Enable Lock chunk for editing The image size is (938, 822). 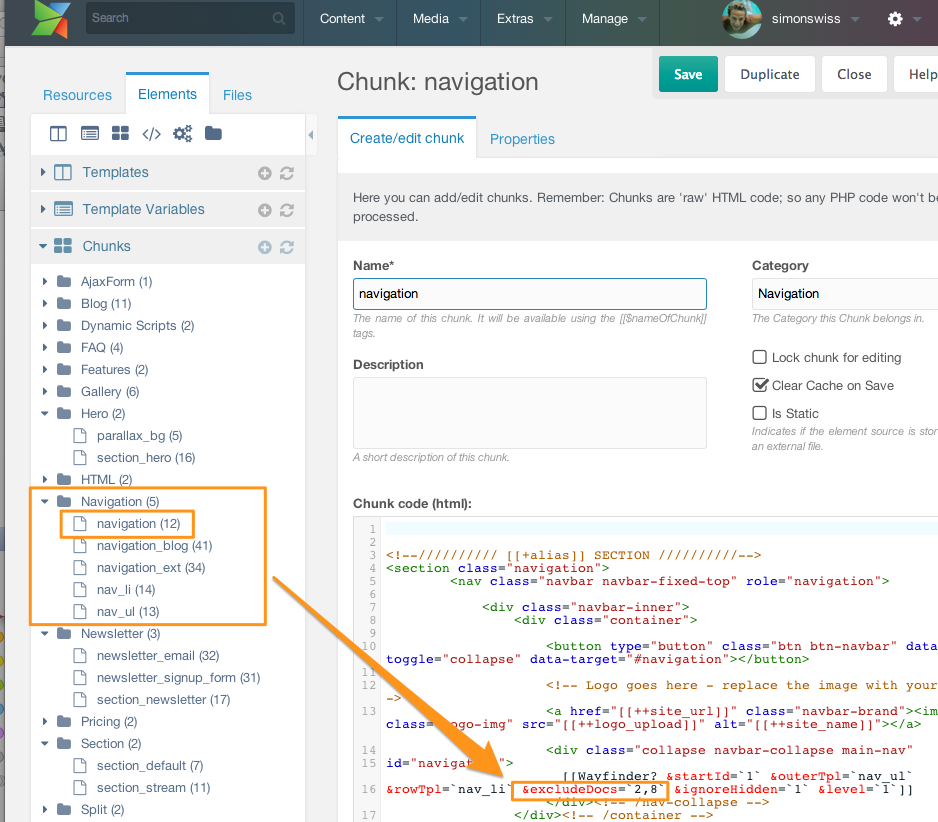pyautogui.click(x=760, y=358)
